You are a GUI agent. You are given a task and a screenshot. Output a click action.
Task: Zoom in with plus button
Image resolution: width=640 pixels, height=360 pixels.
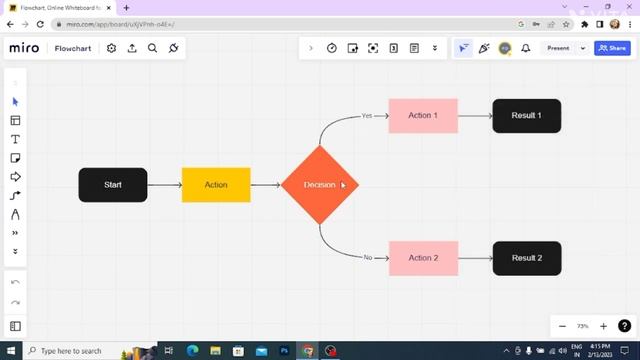(603, 326)
